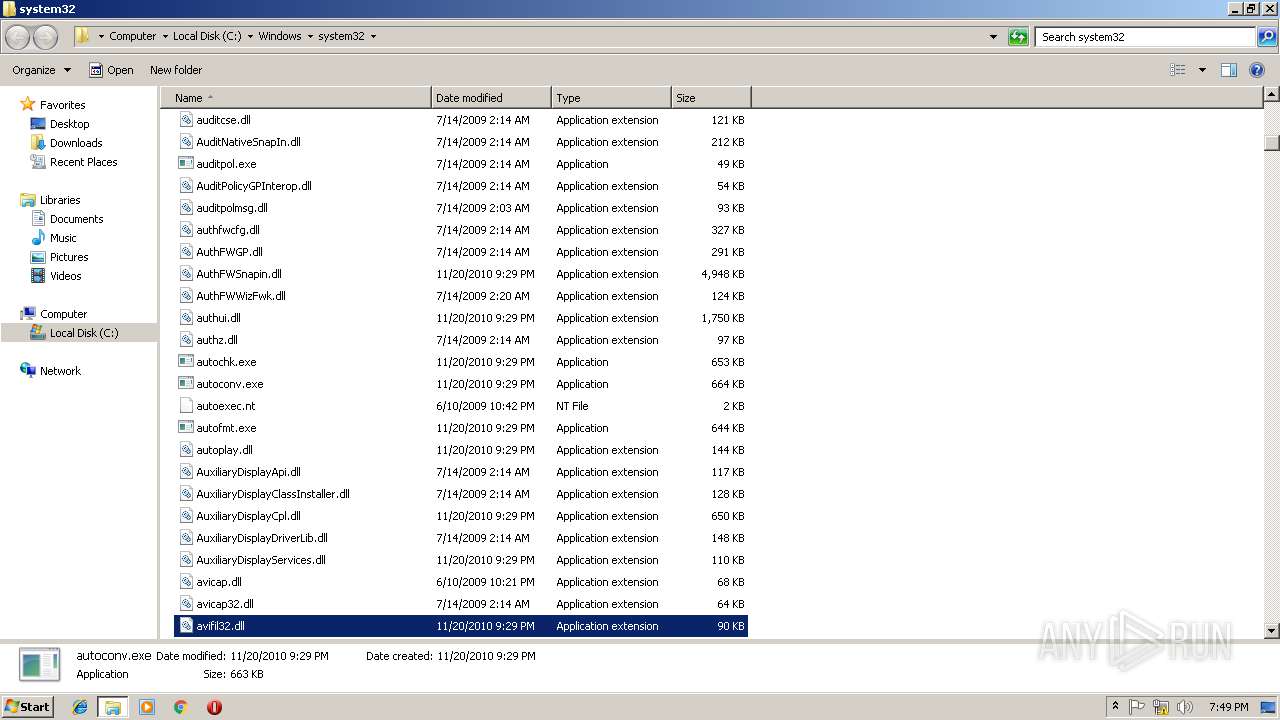
Task: Click Computer in the address breadcrumb
Action: (x=132, y=36)
